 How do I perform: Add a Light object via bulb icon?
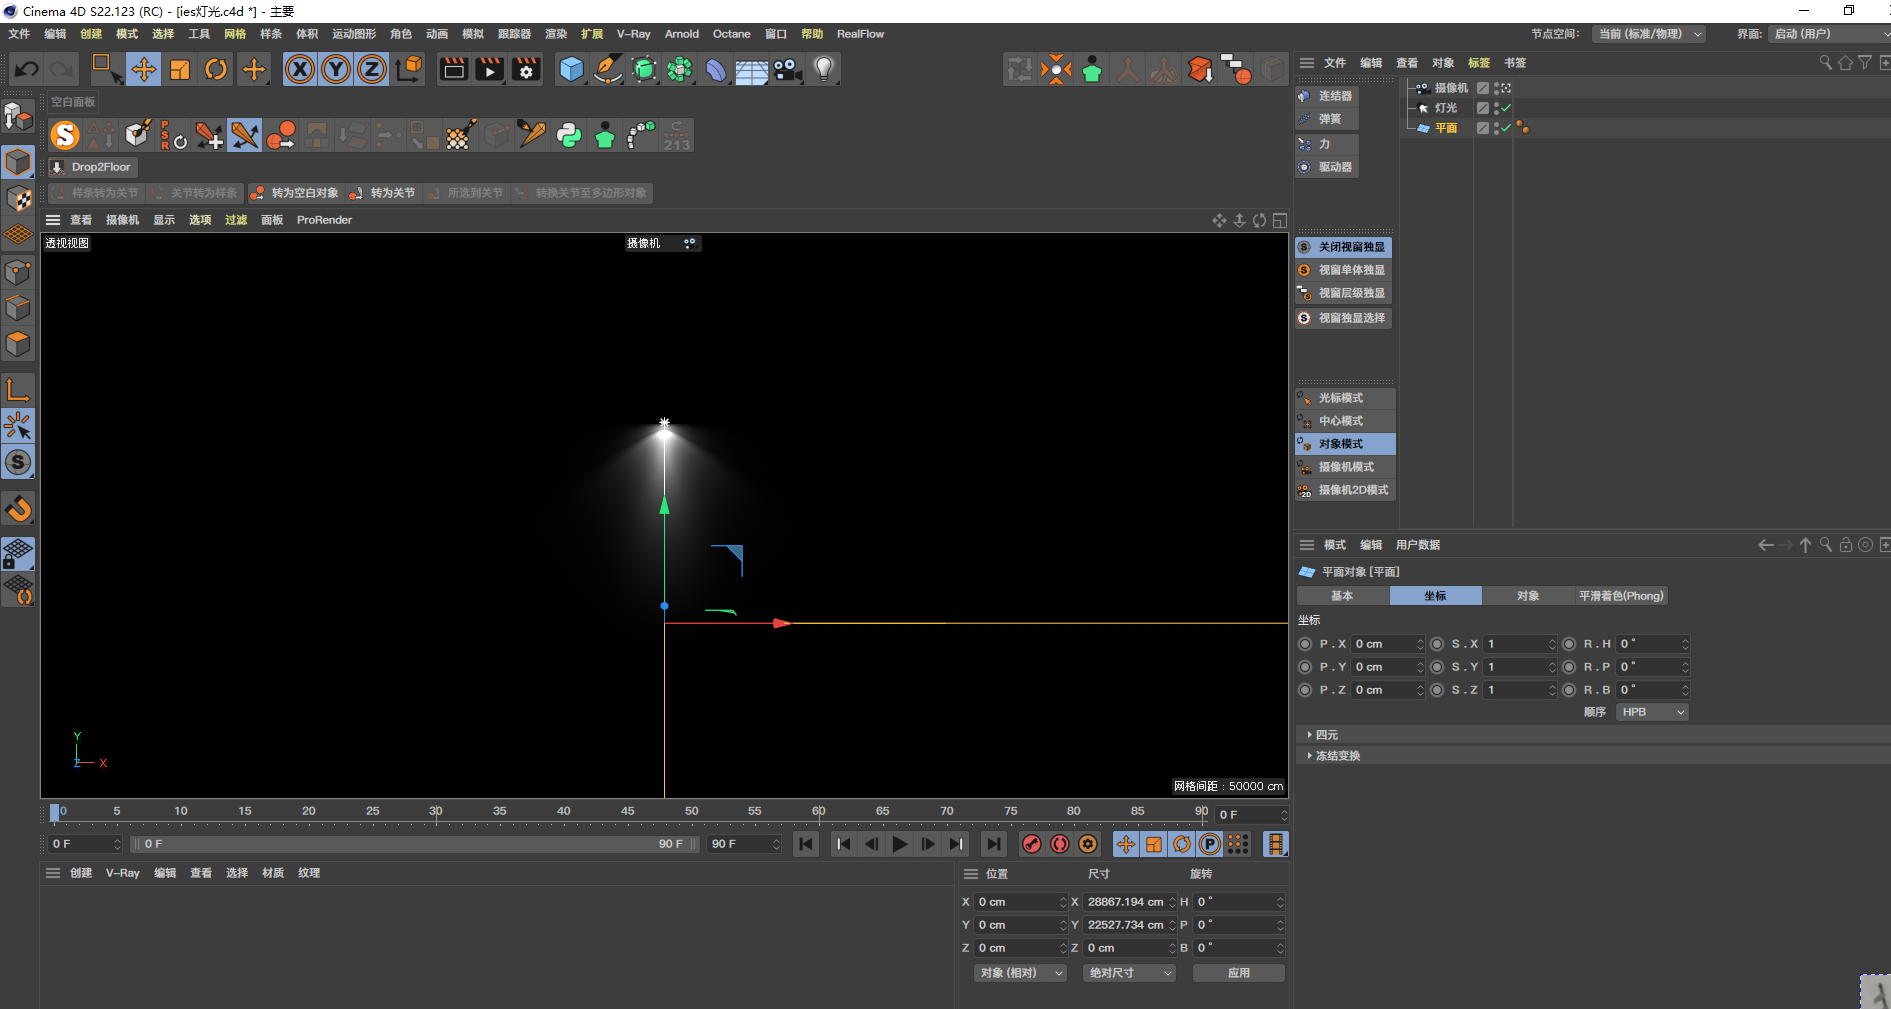[x=823, y=69]
